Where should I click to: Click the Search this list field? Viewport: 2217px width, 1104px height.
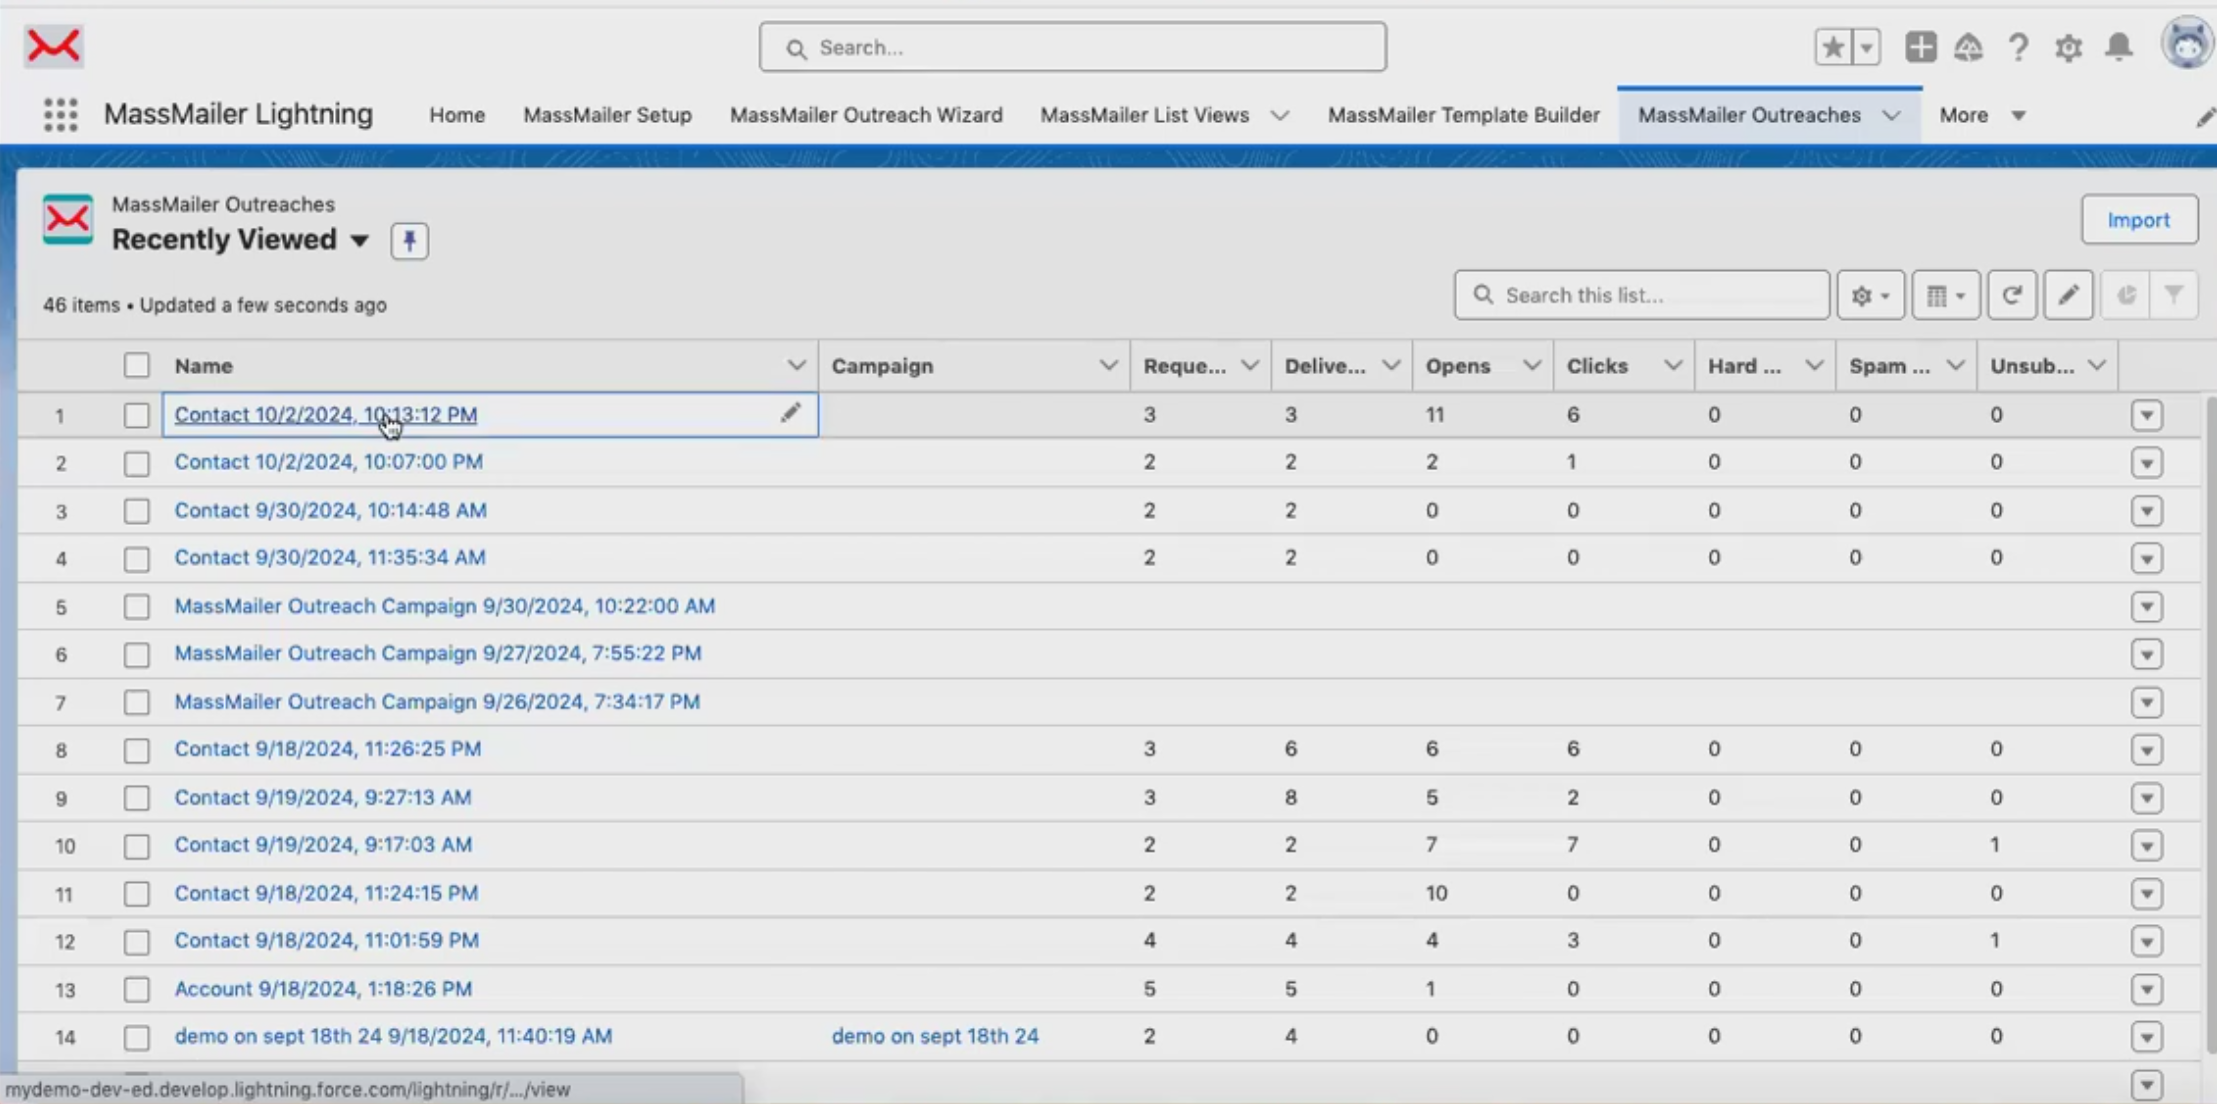[x=1641, y=295]
